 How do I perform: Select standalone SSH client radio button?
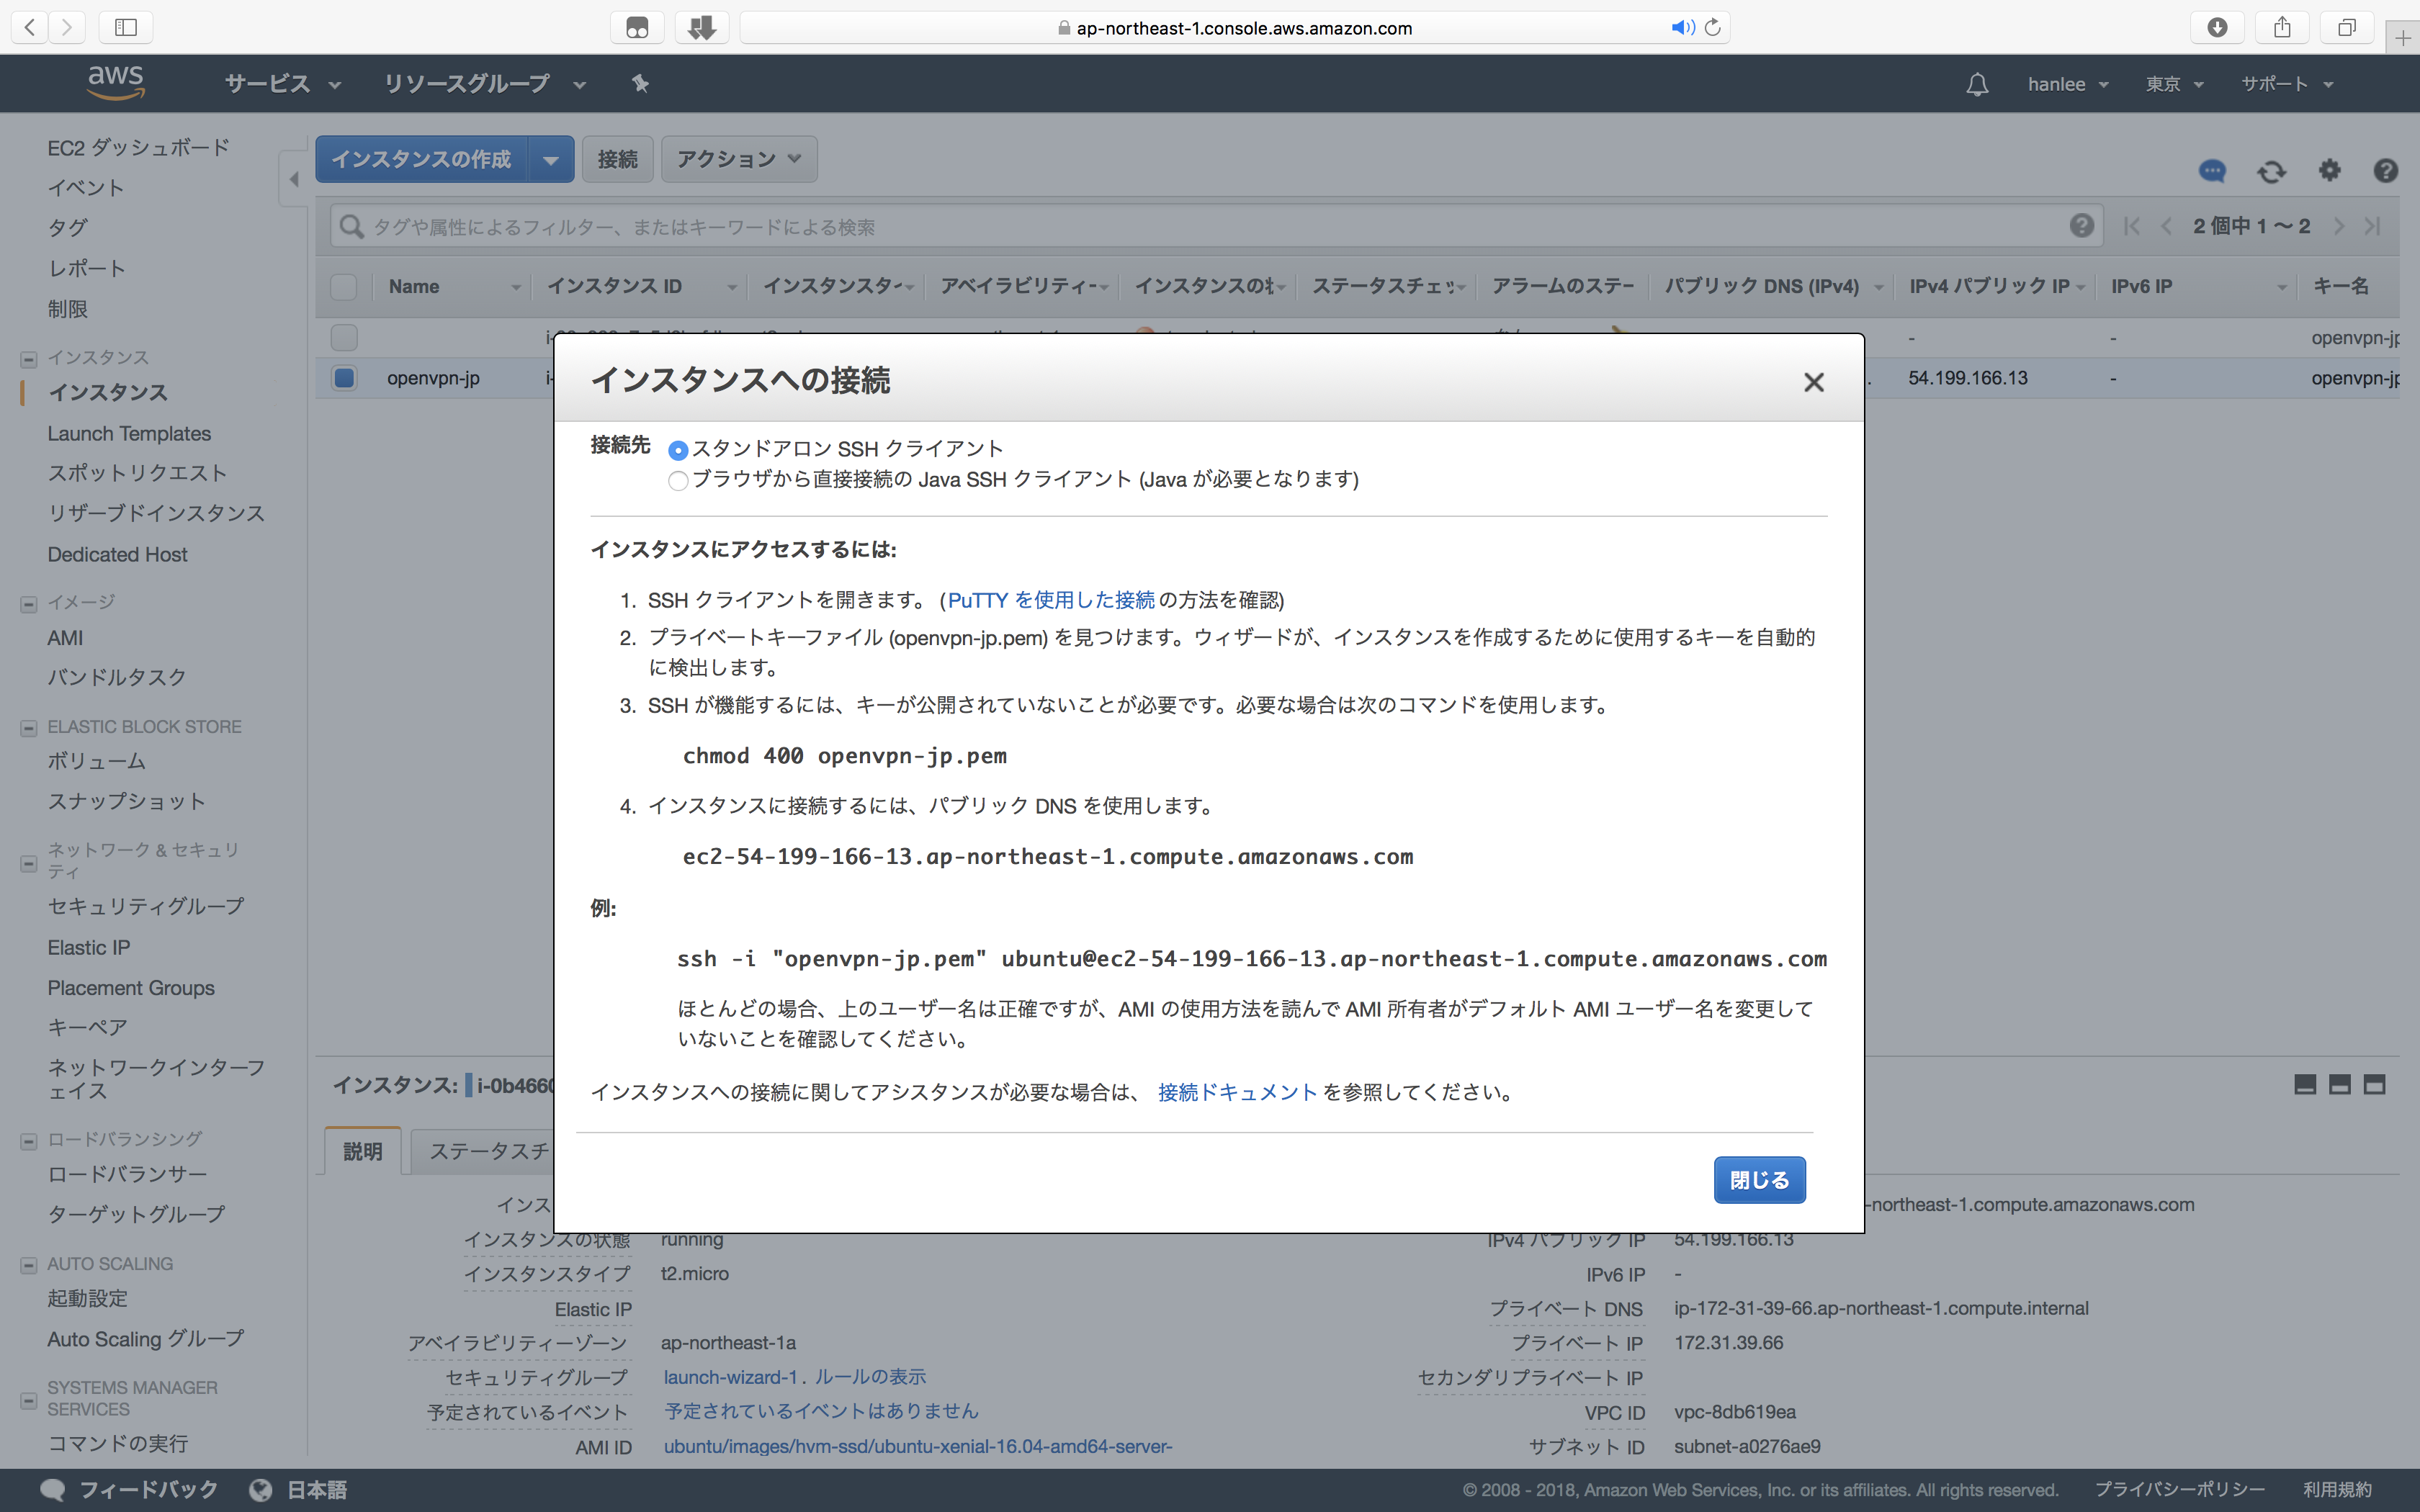coord(678,450)
